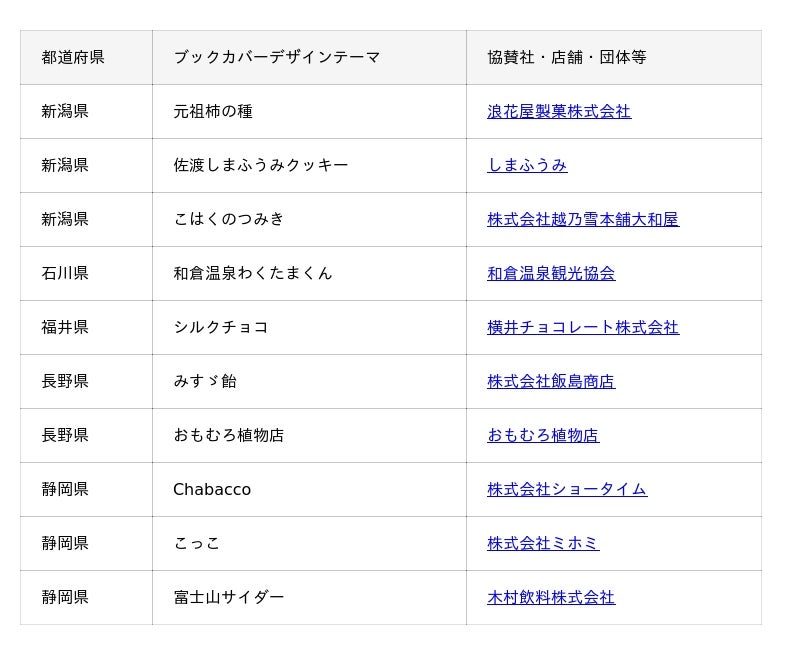Select the 元祖柿の種 theme cell
The height and width of the screenshot is (655, 800).
point(213,112)
